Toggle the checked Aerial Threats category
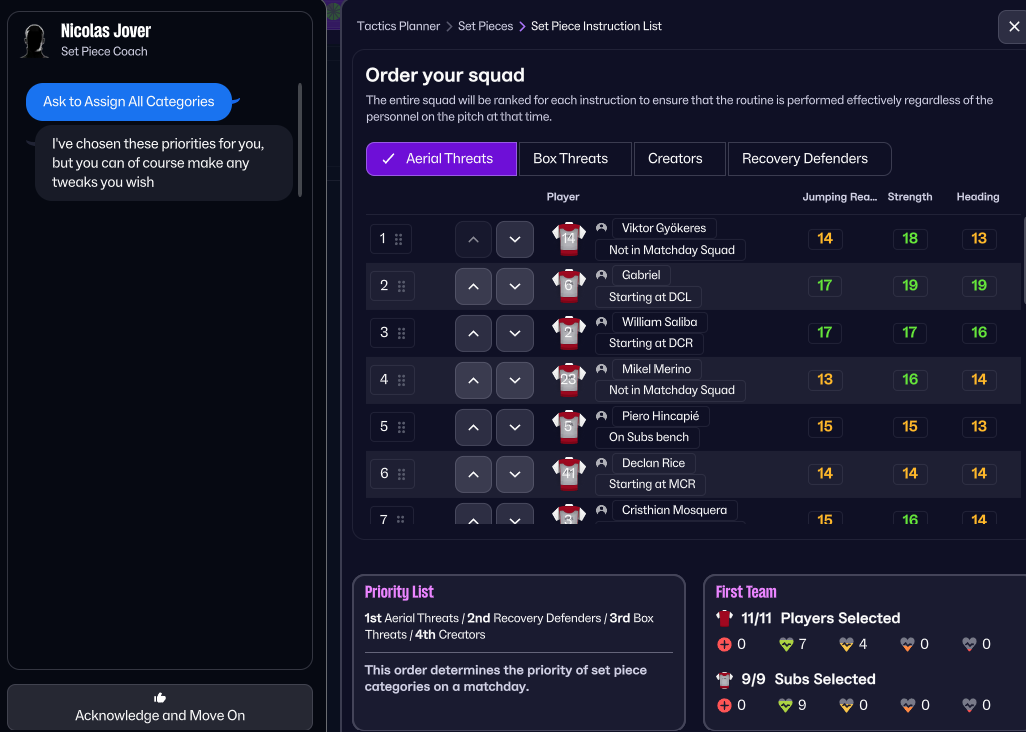 pyautogui.click(x=441, y=159)
